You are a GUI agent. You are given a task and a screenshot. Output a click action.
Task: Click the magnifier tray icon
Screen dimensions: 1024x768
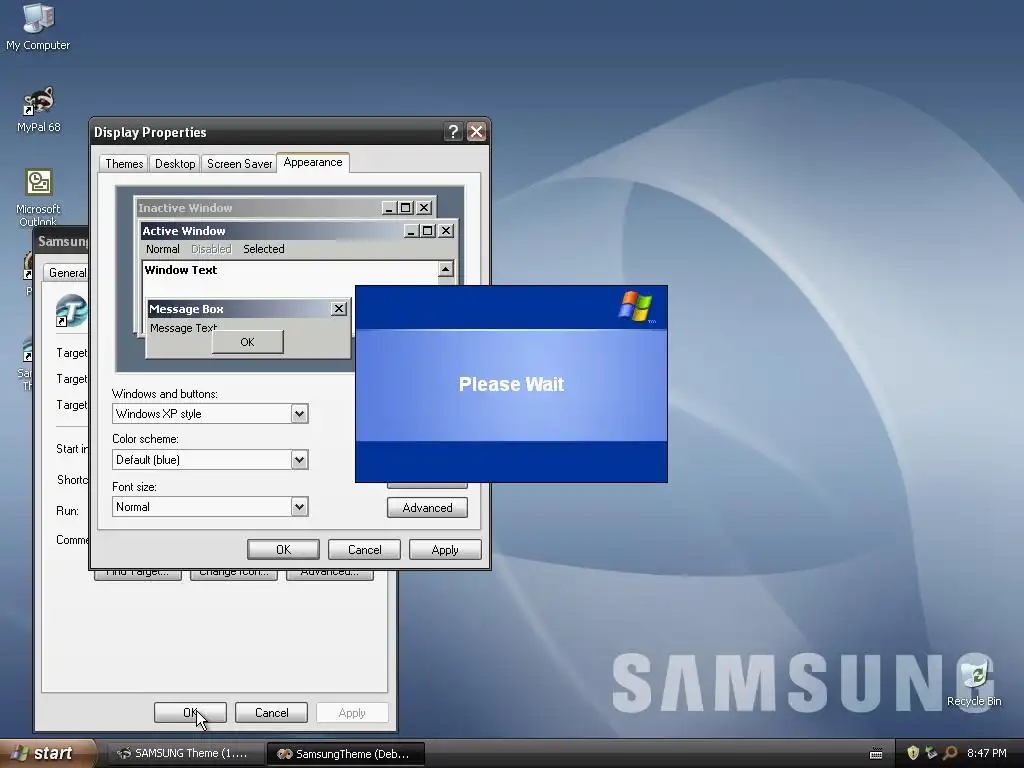coord(950,753)
